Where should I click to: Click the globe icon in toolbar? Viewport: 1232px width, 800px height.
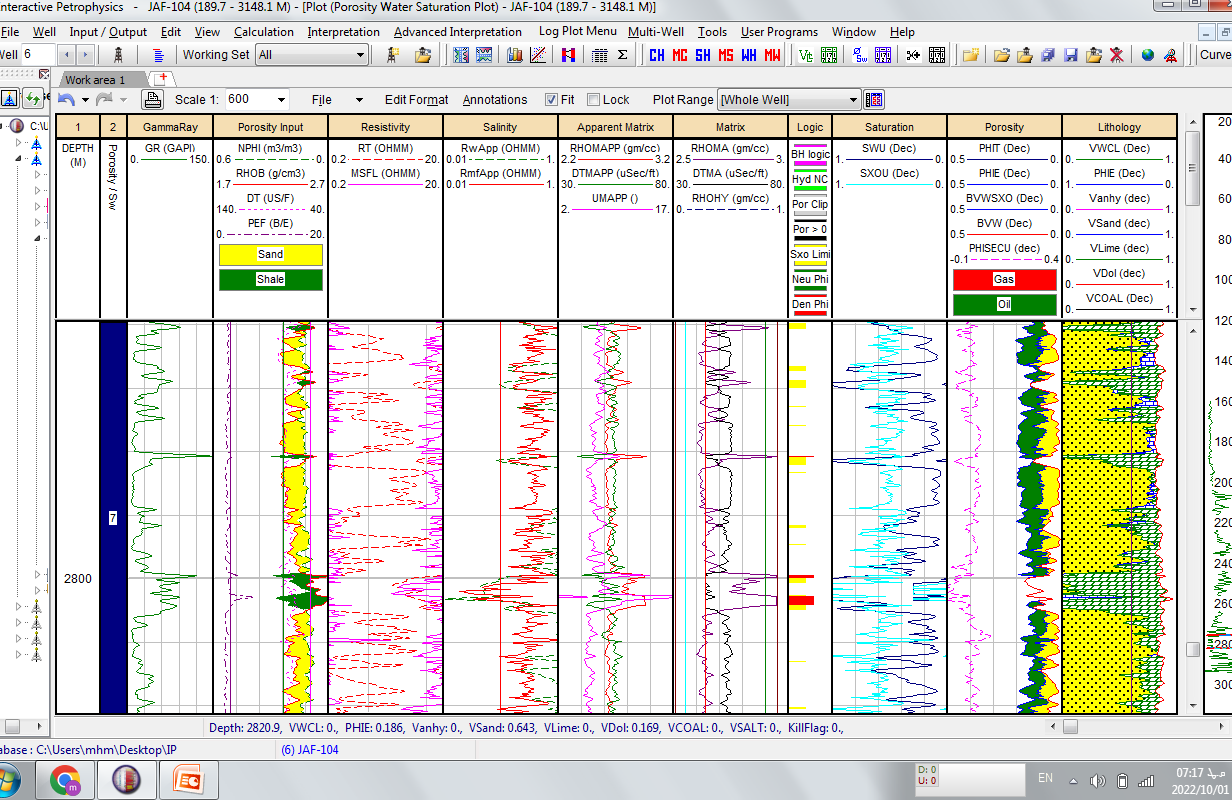pos(1147,55)
